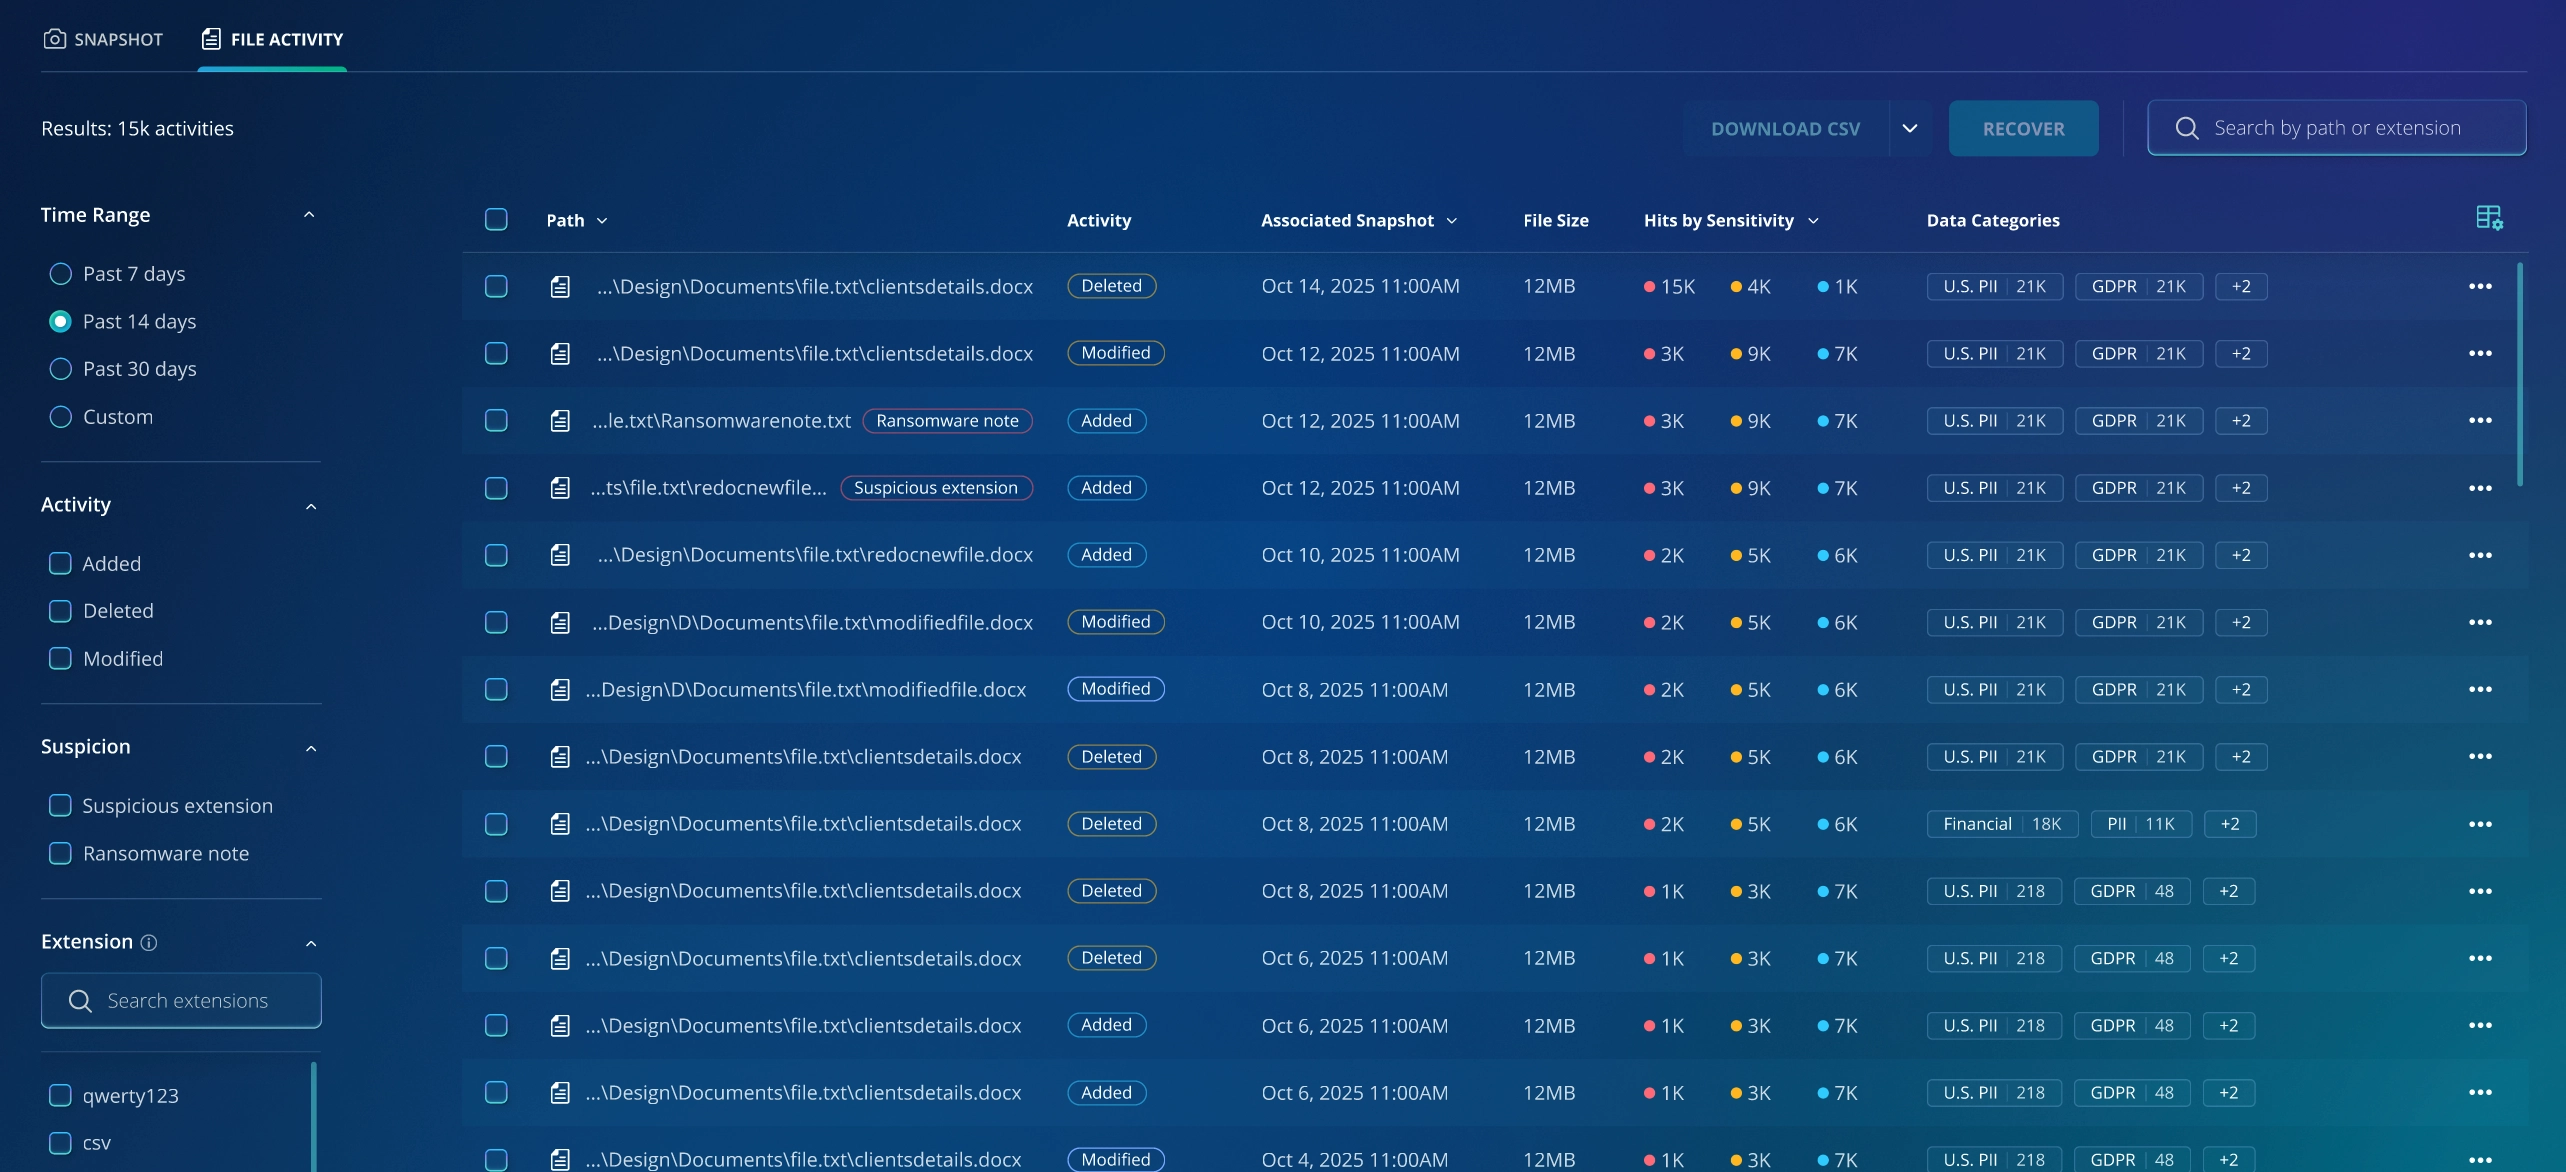Select Past 7 days radio option
Image resolution: width=2566 pixels, height=1172 pixels.
pos(61,274)
